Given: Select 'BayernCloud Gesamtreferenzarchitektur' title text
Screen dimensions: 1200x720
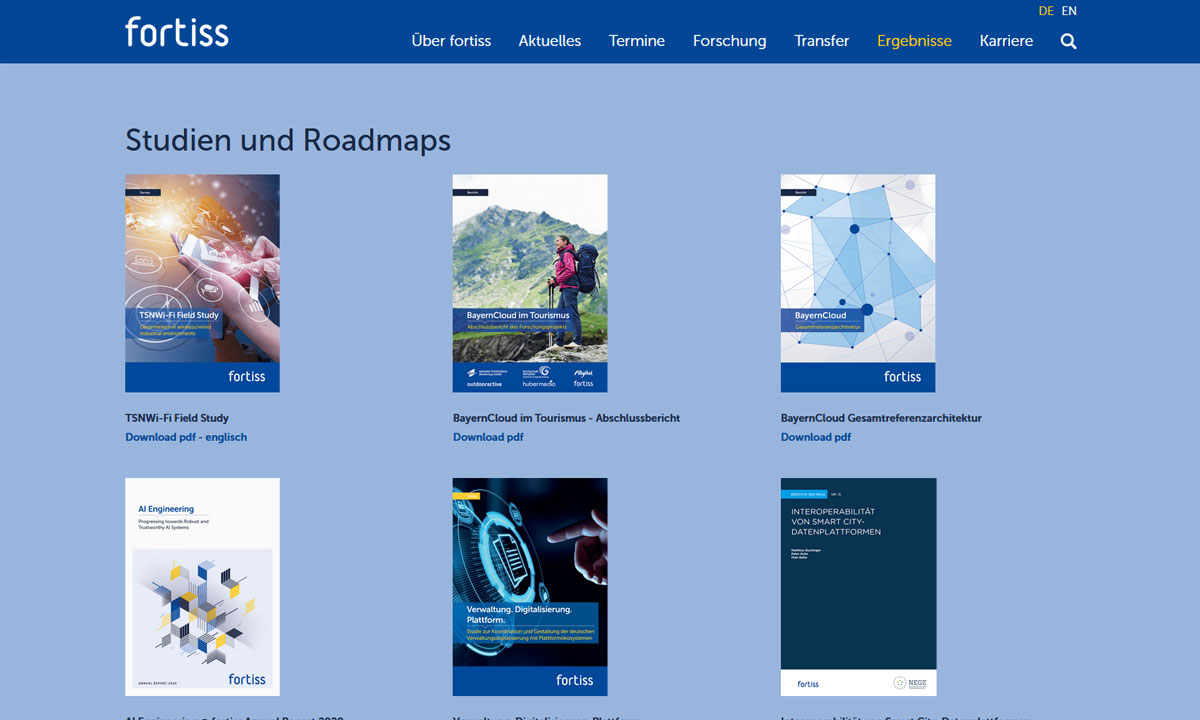Looking at the screenshot, I should click(x=881, y=418).
